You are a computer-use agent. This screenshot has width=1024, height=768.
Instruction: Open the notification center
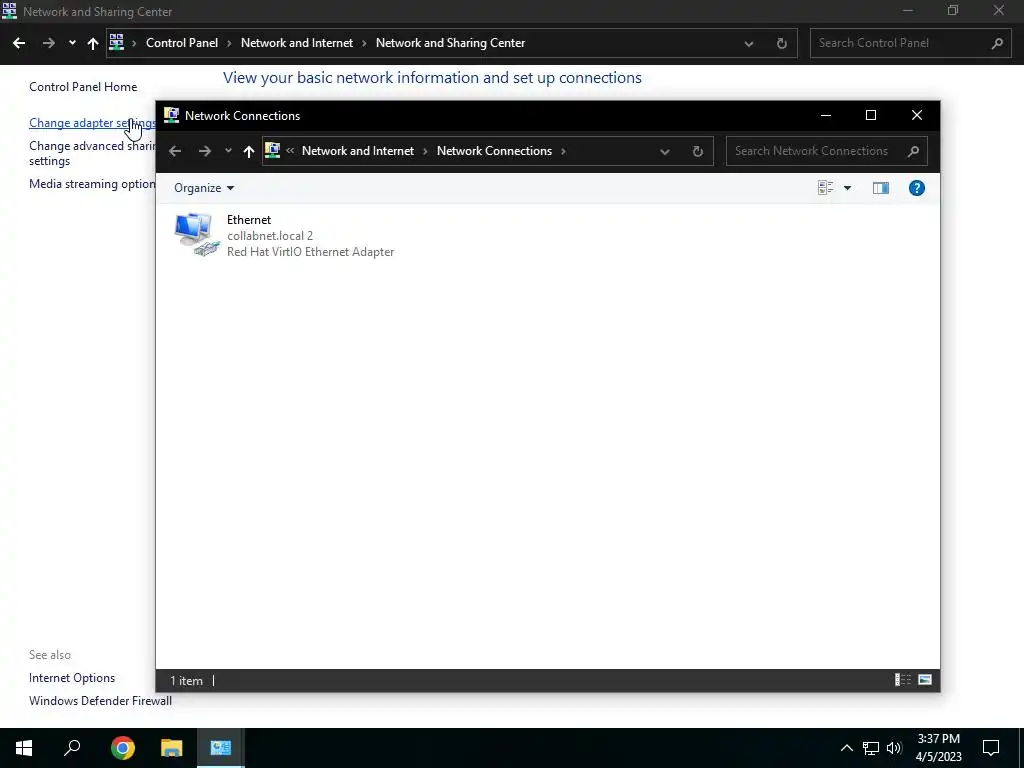tap(991, 748)
